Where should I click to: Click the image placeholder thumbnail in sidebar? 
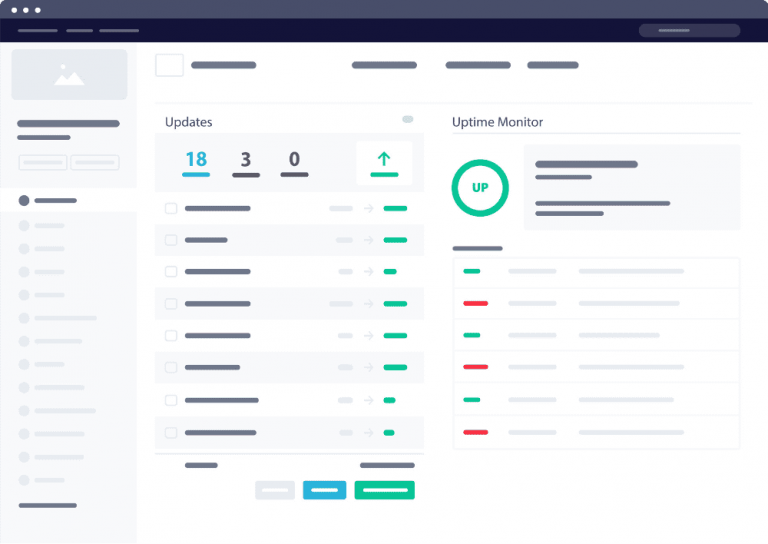click(x=69, y=75)
